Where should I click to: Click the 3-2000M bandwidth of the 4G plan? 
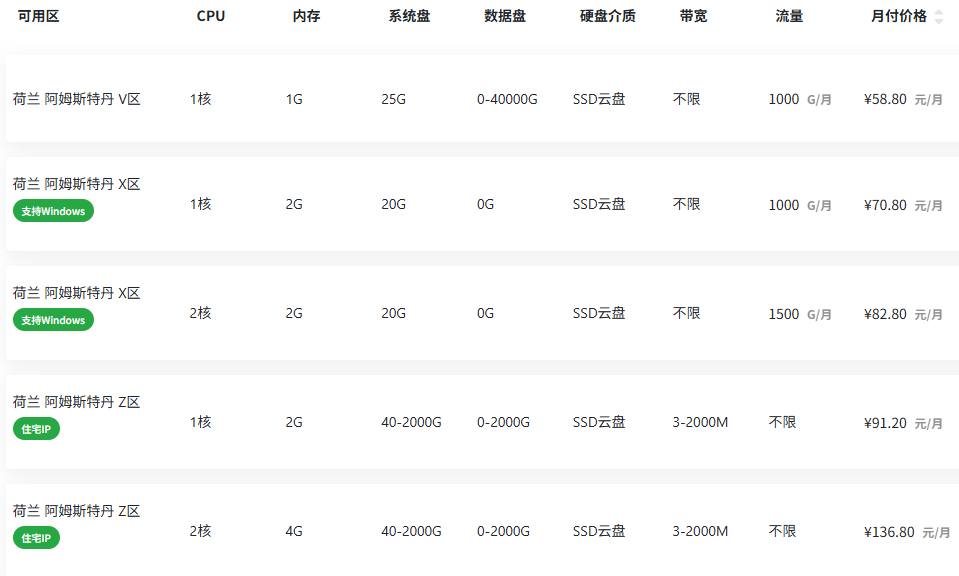(700, 531)
